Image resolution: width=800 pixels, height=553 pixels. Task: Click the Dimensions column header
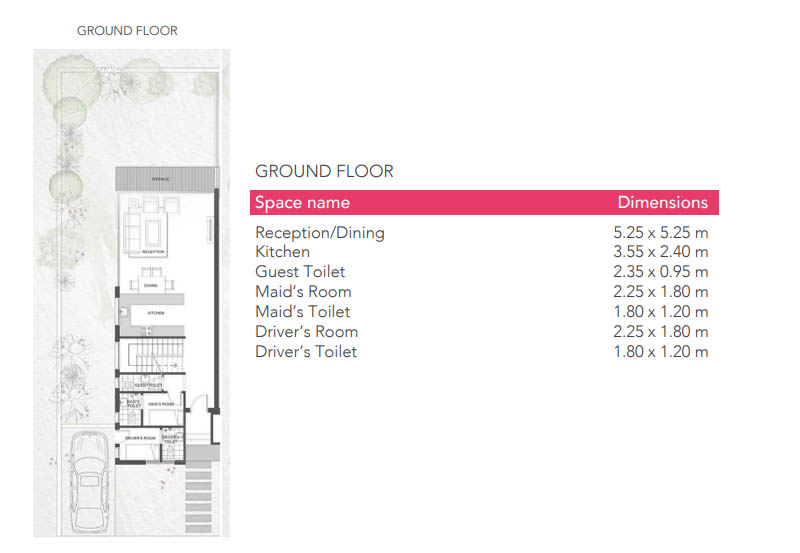(662, 203)
